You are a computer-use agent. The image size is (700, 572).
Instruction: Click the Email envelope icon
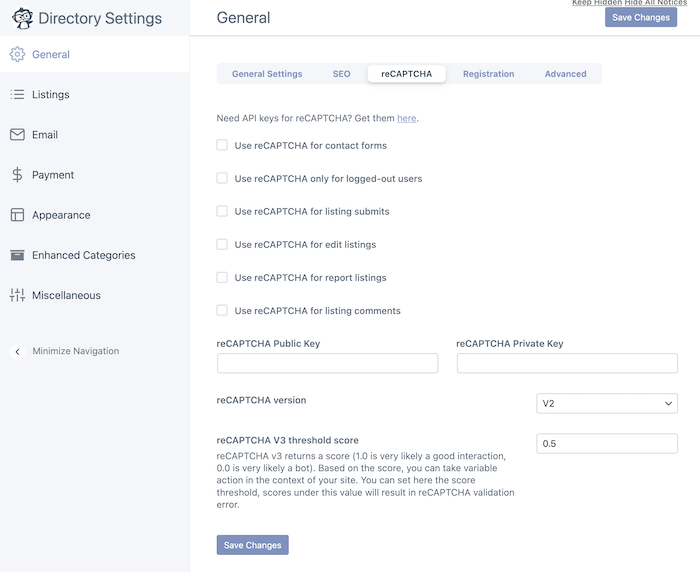(x=17, y=134)
